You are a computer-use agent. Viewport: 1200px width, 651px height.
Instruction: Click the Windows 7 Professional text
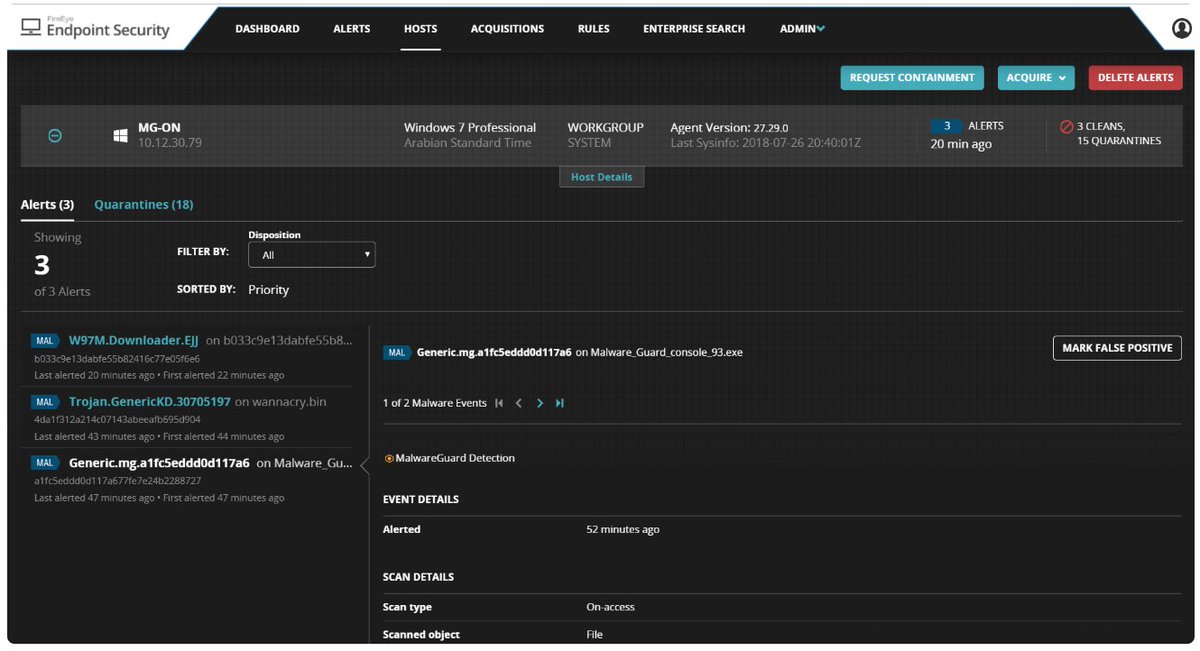(x=470, y=128)
